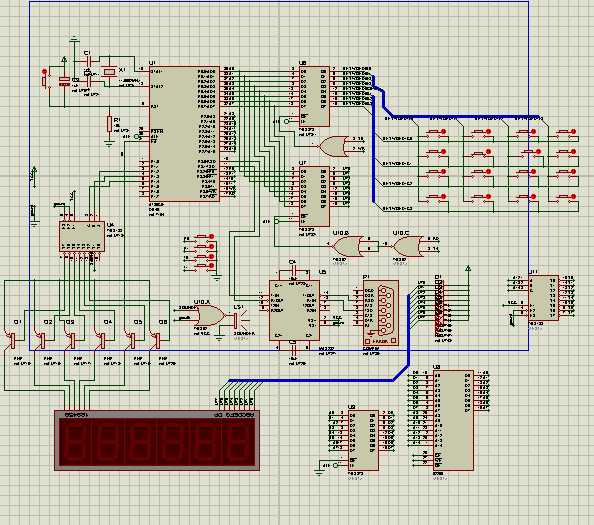Select the U11 decoder chip

(x=543, y=298)
